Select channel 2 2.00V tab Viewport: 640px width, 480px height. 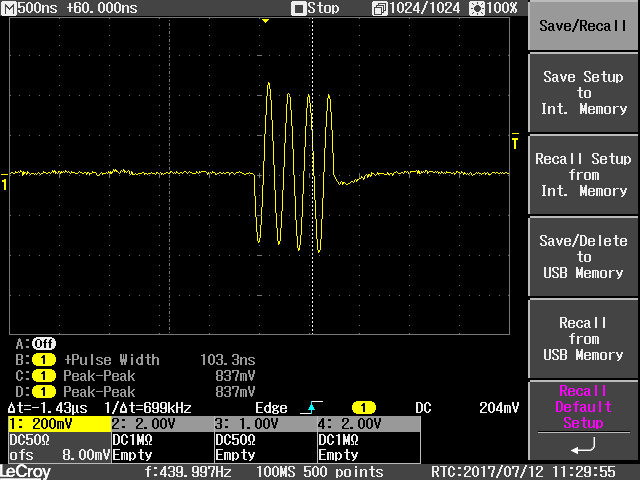[162, 424]
